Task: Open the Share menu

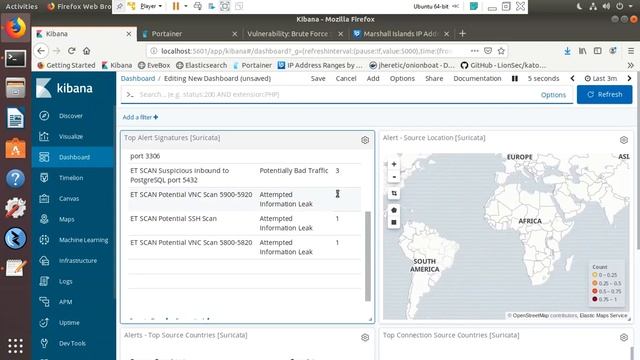Action: point(434,78)
